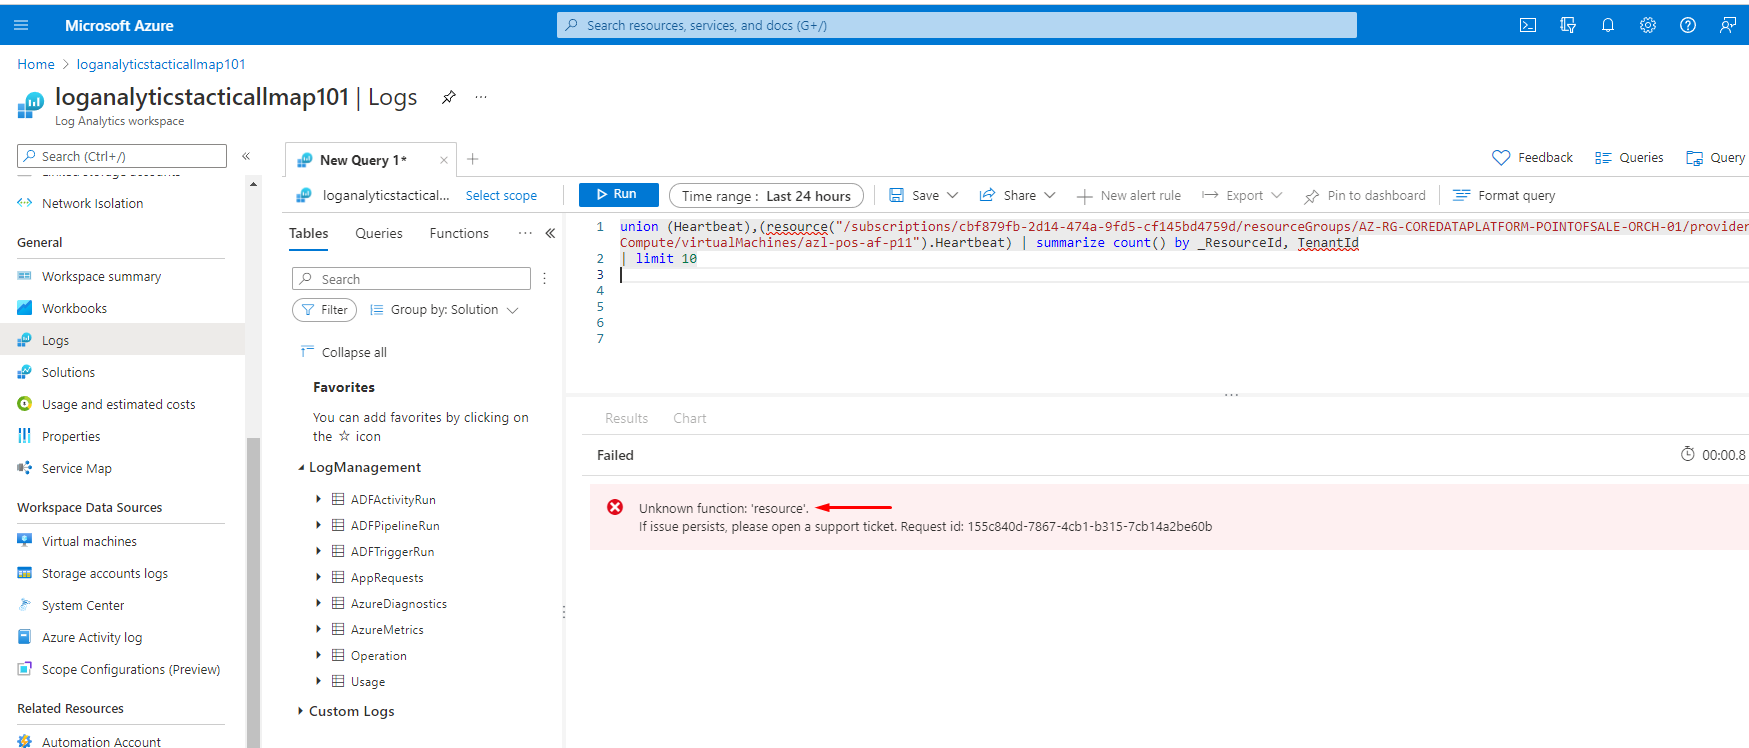The image size is (1749, 748).
Task: Click the New alert rule plus icon
Action: tap(1084, 196)
